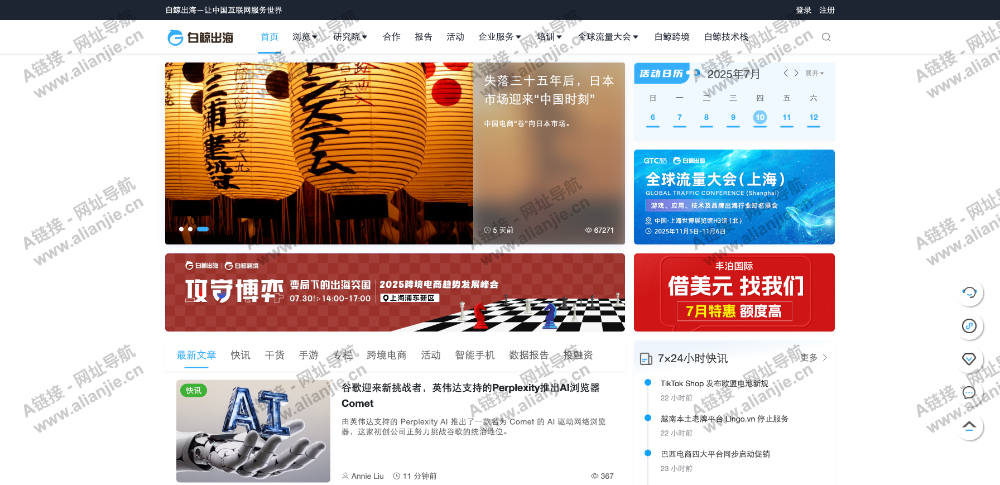Select July 9 in the calendar
Viewport: 1000px width, 485px height.
(733, 117)
